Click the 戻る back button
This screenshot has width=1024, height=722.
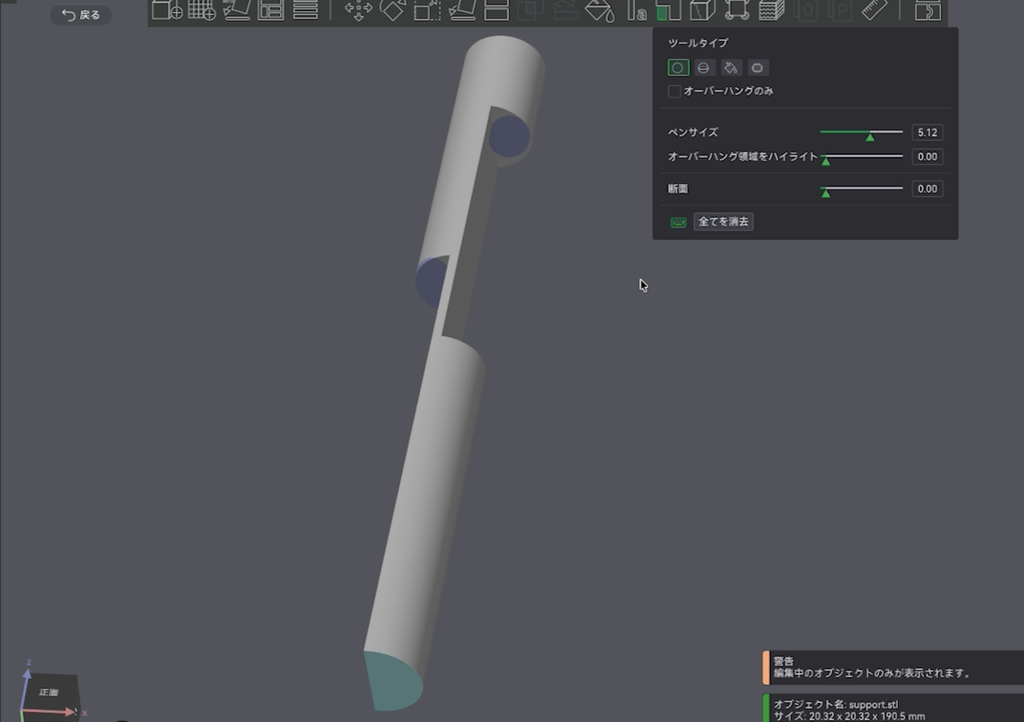coord(81,14)
